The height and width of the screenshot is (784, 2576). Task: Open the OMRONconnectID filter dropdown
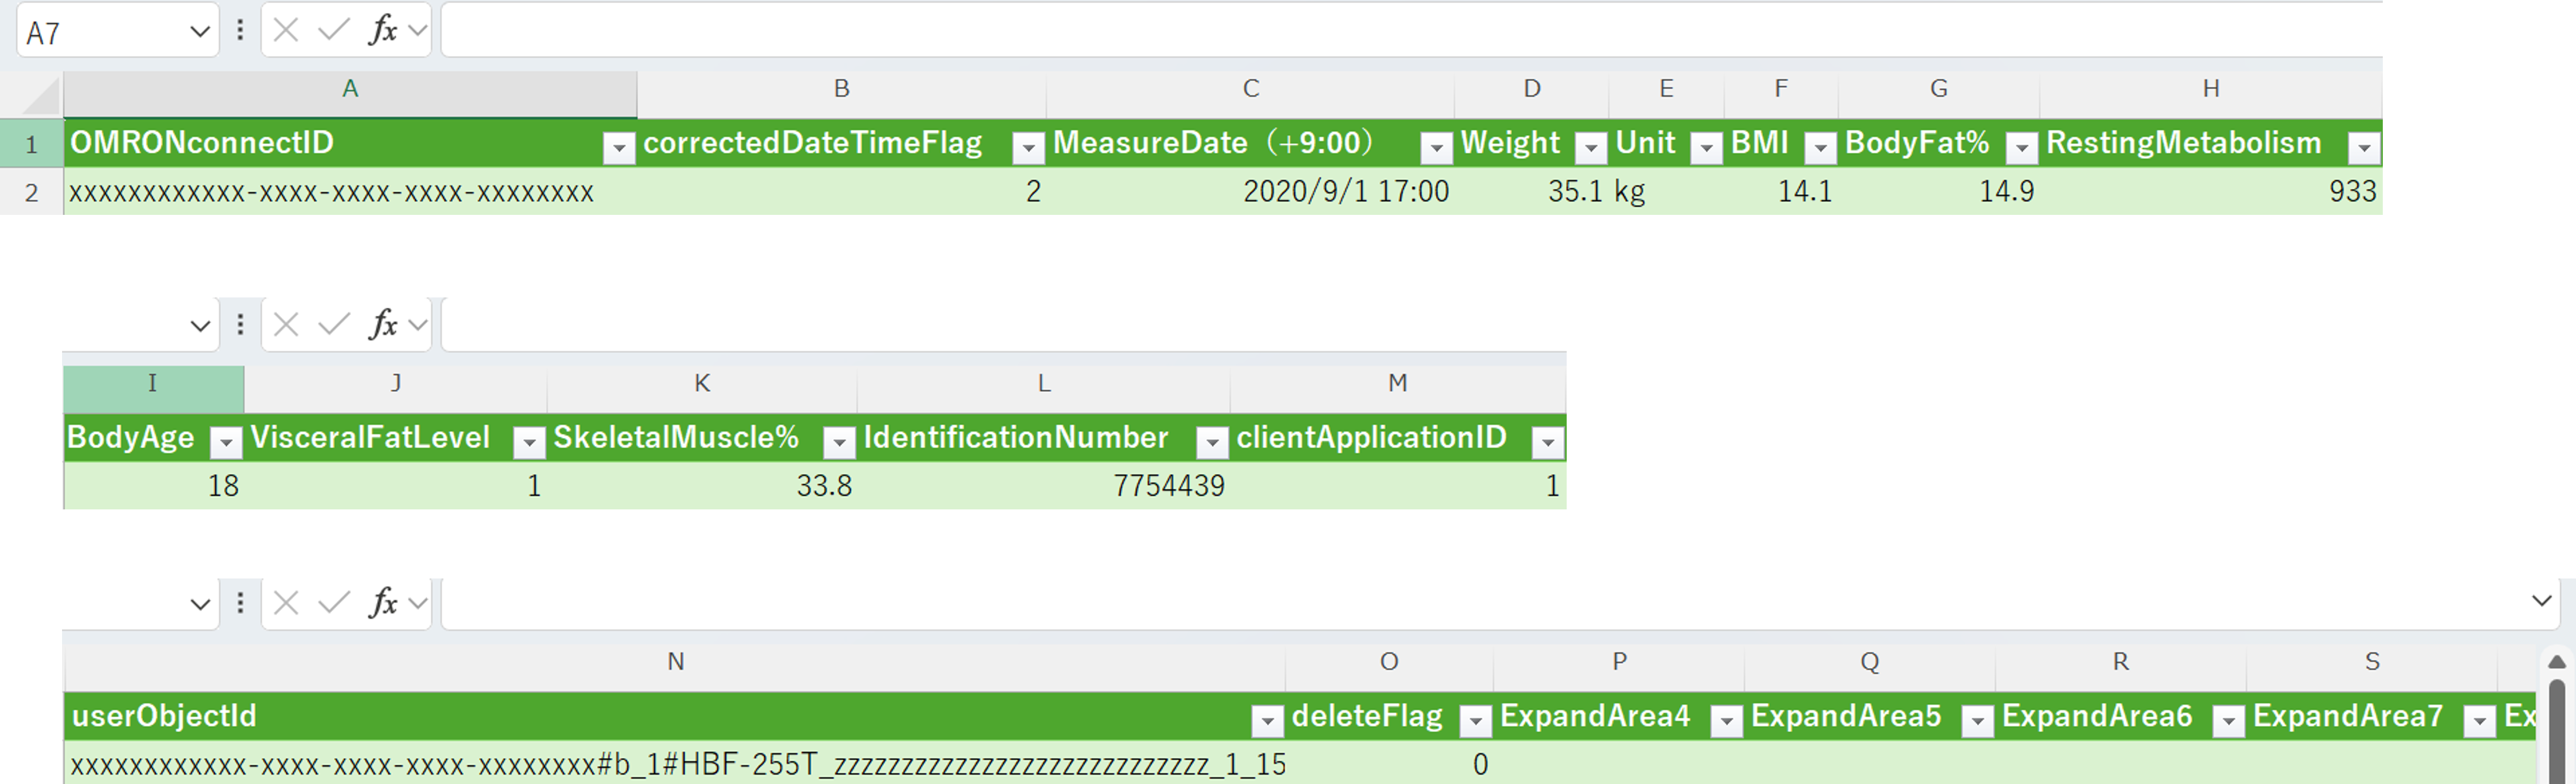pyautogui.click(x=619, y=148)
